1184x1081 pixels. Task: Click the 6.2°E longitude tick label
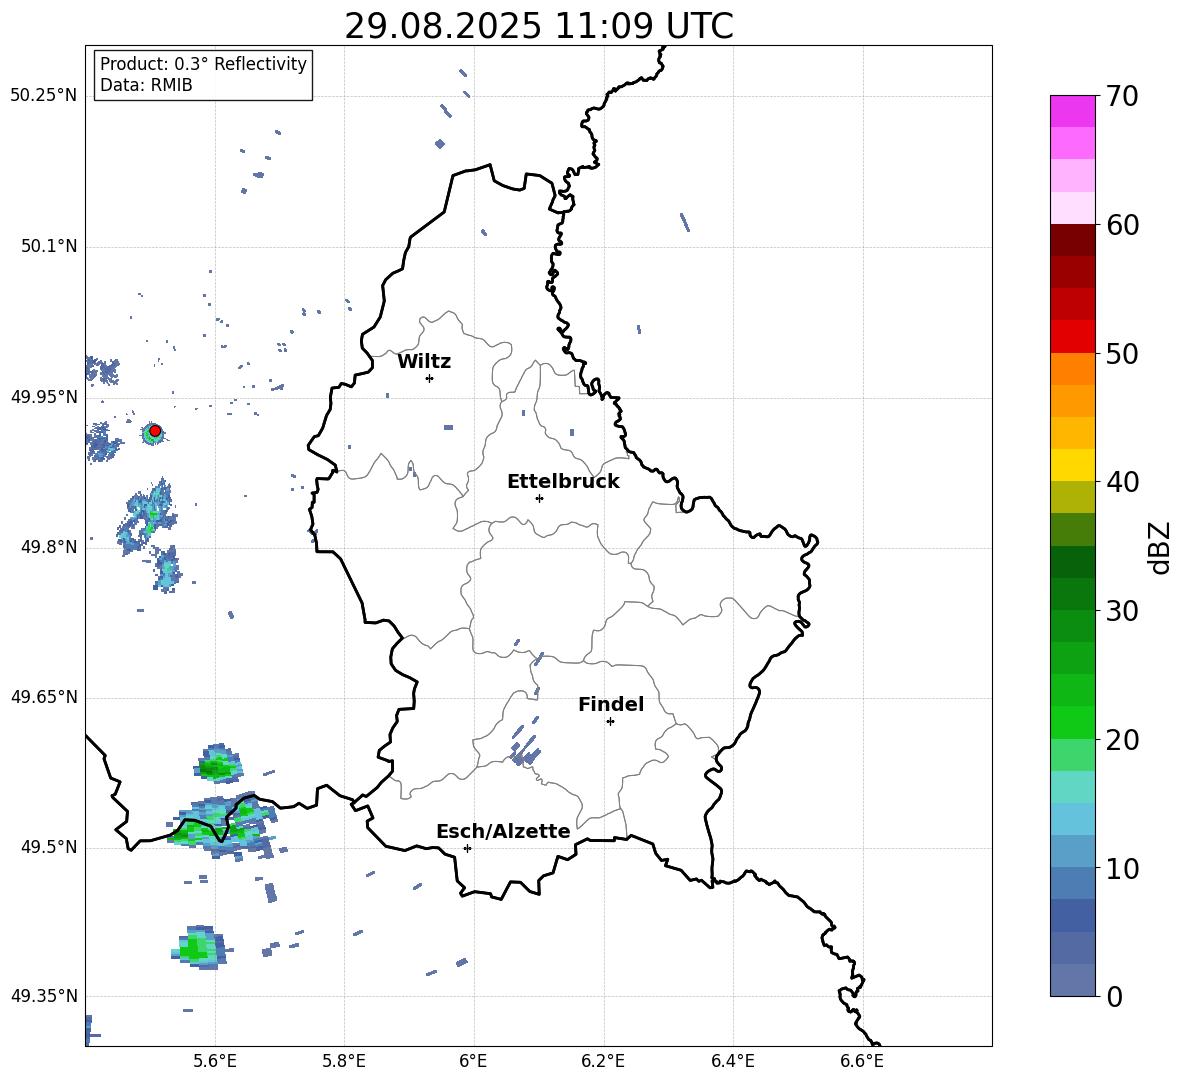[603, 1061]
